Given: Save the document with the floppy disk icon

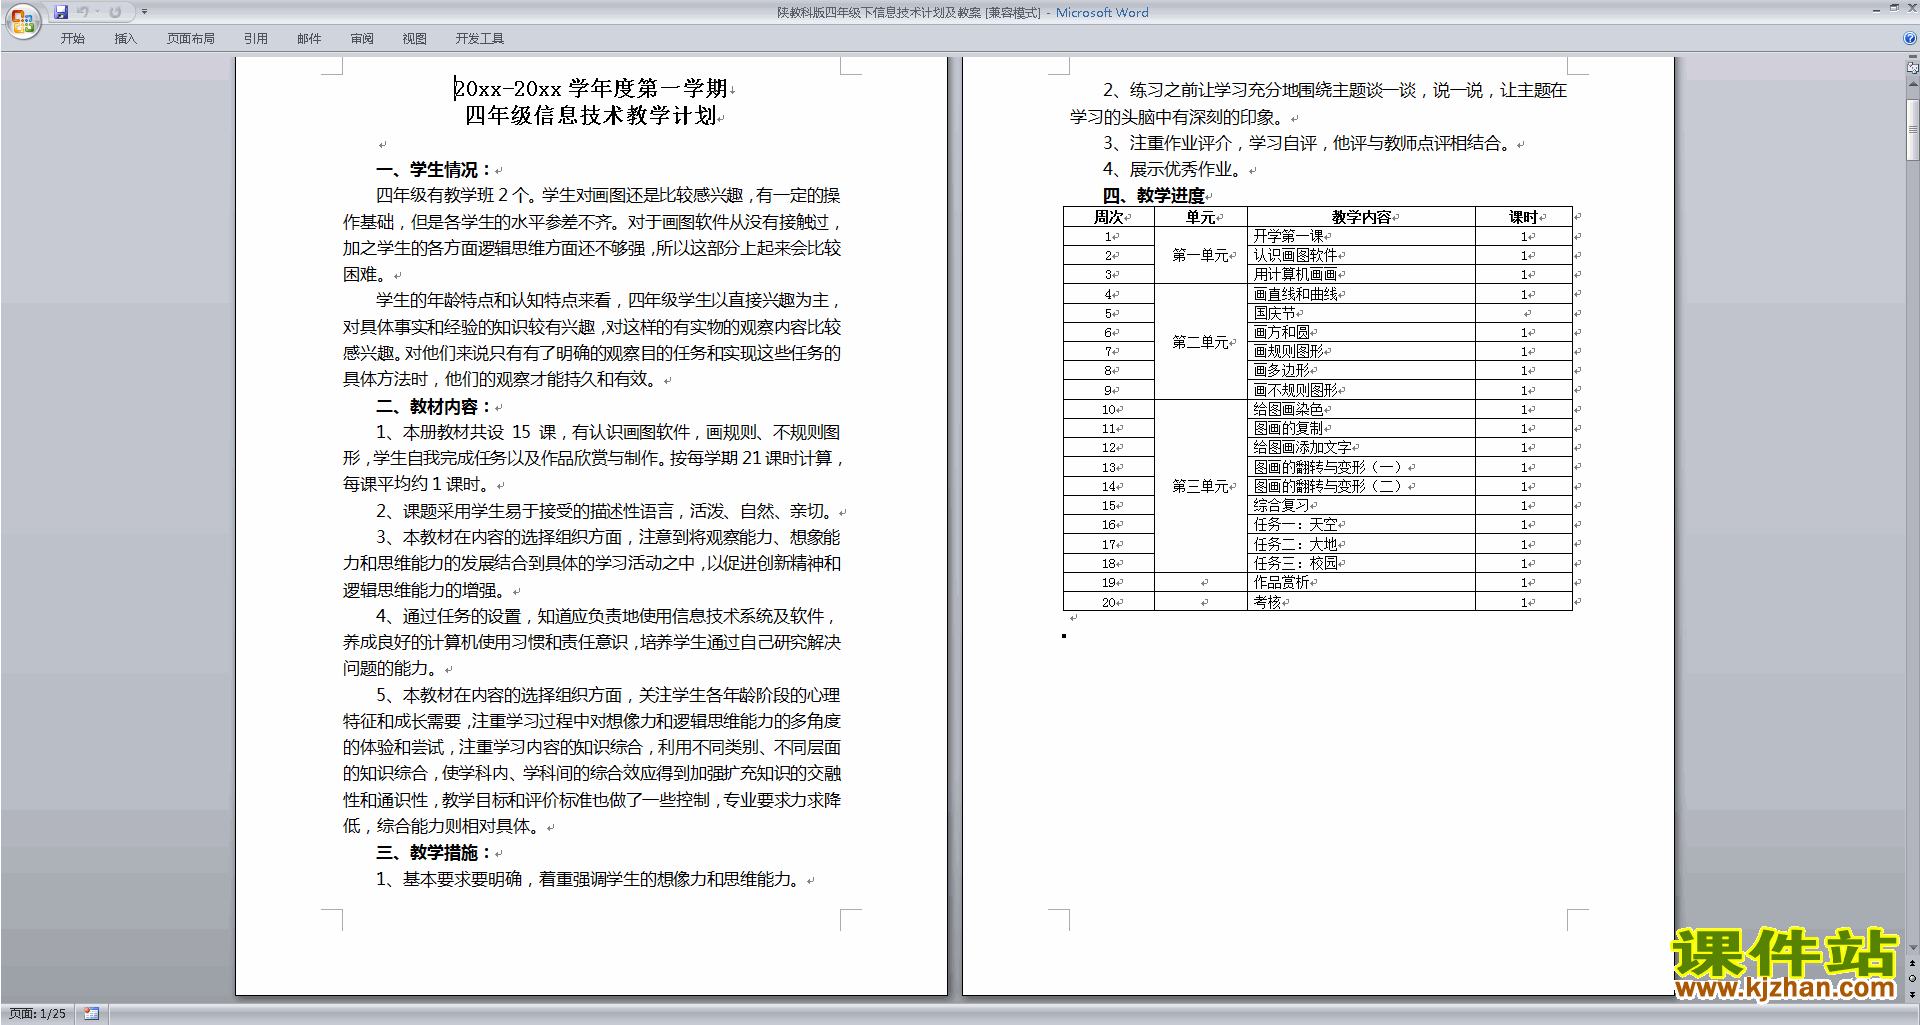Looking at the screenshot, I should click(61, 12).
